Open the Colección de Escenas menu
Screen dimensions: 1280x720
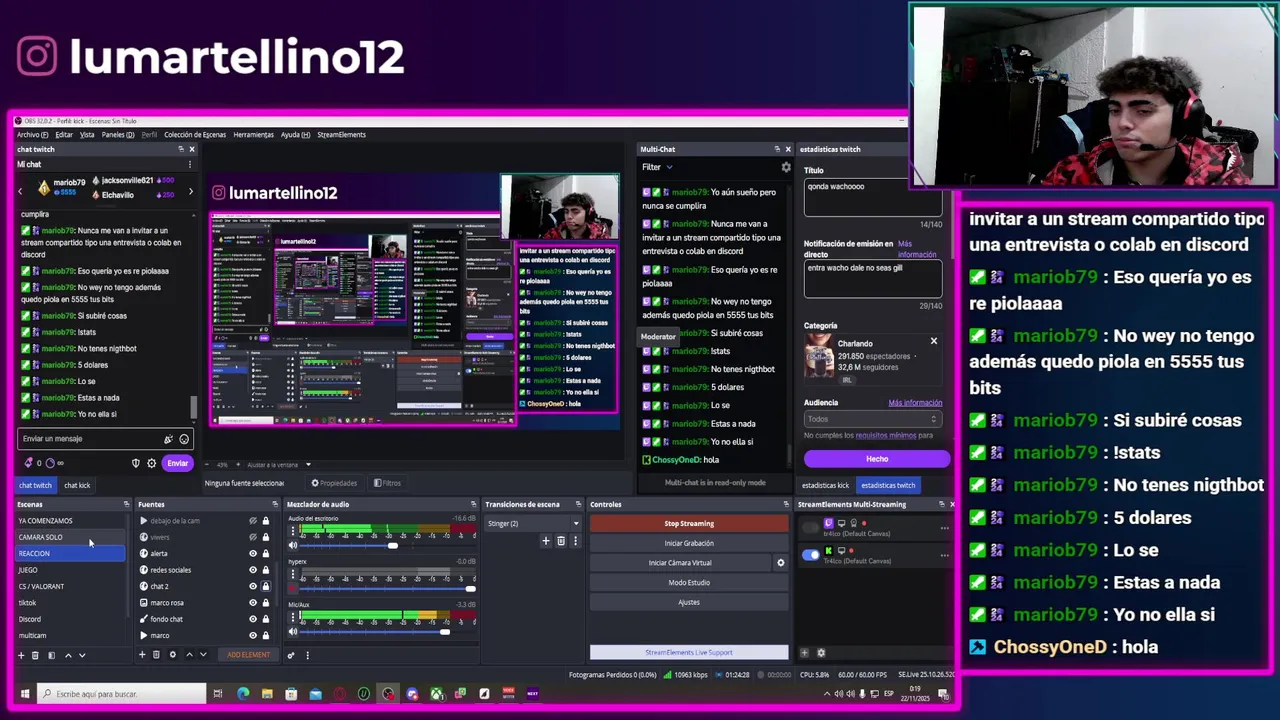pos(195,134)
